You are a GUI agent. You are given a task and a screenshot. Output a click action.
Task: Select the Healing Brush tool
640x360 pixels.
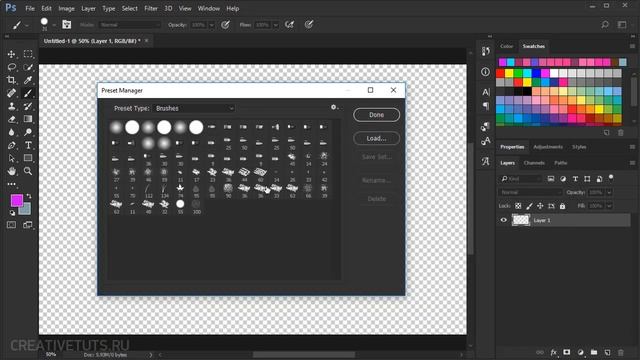11,93
